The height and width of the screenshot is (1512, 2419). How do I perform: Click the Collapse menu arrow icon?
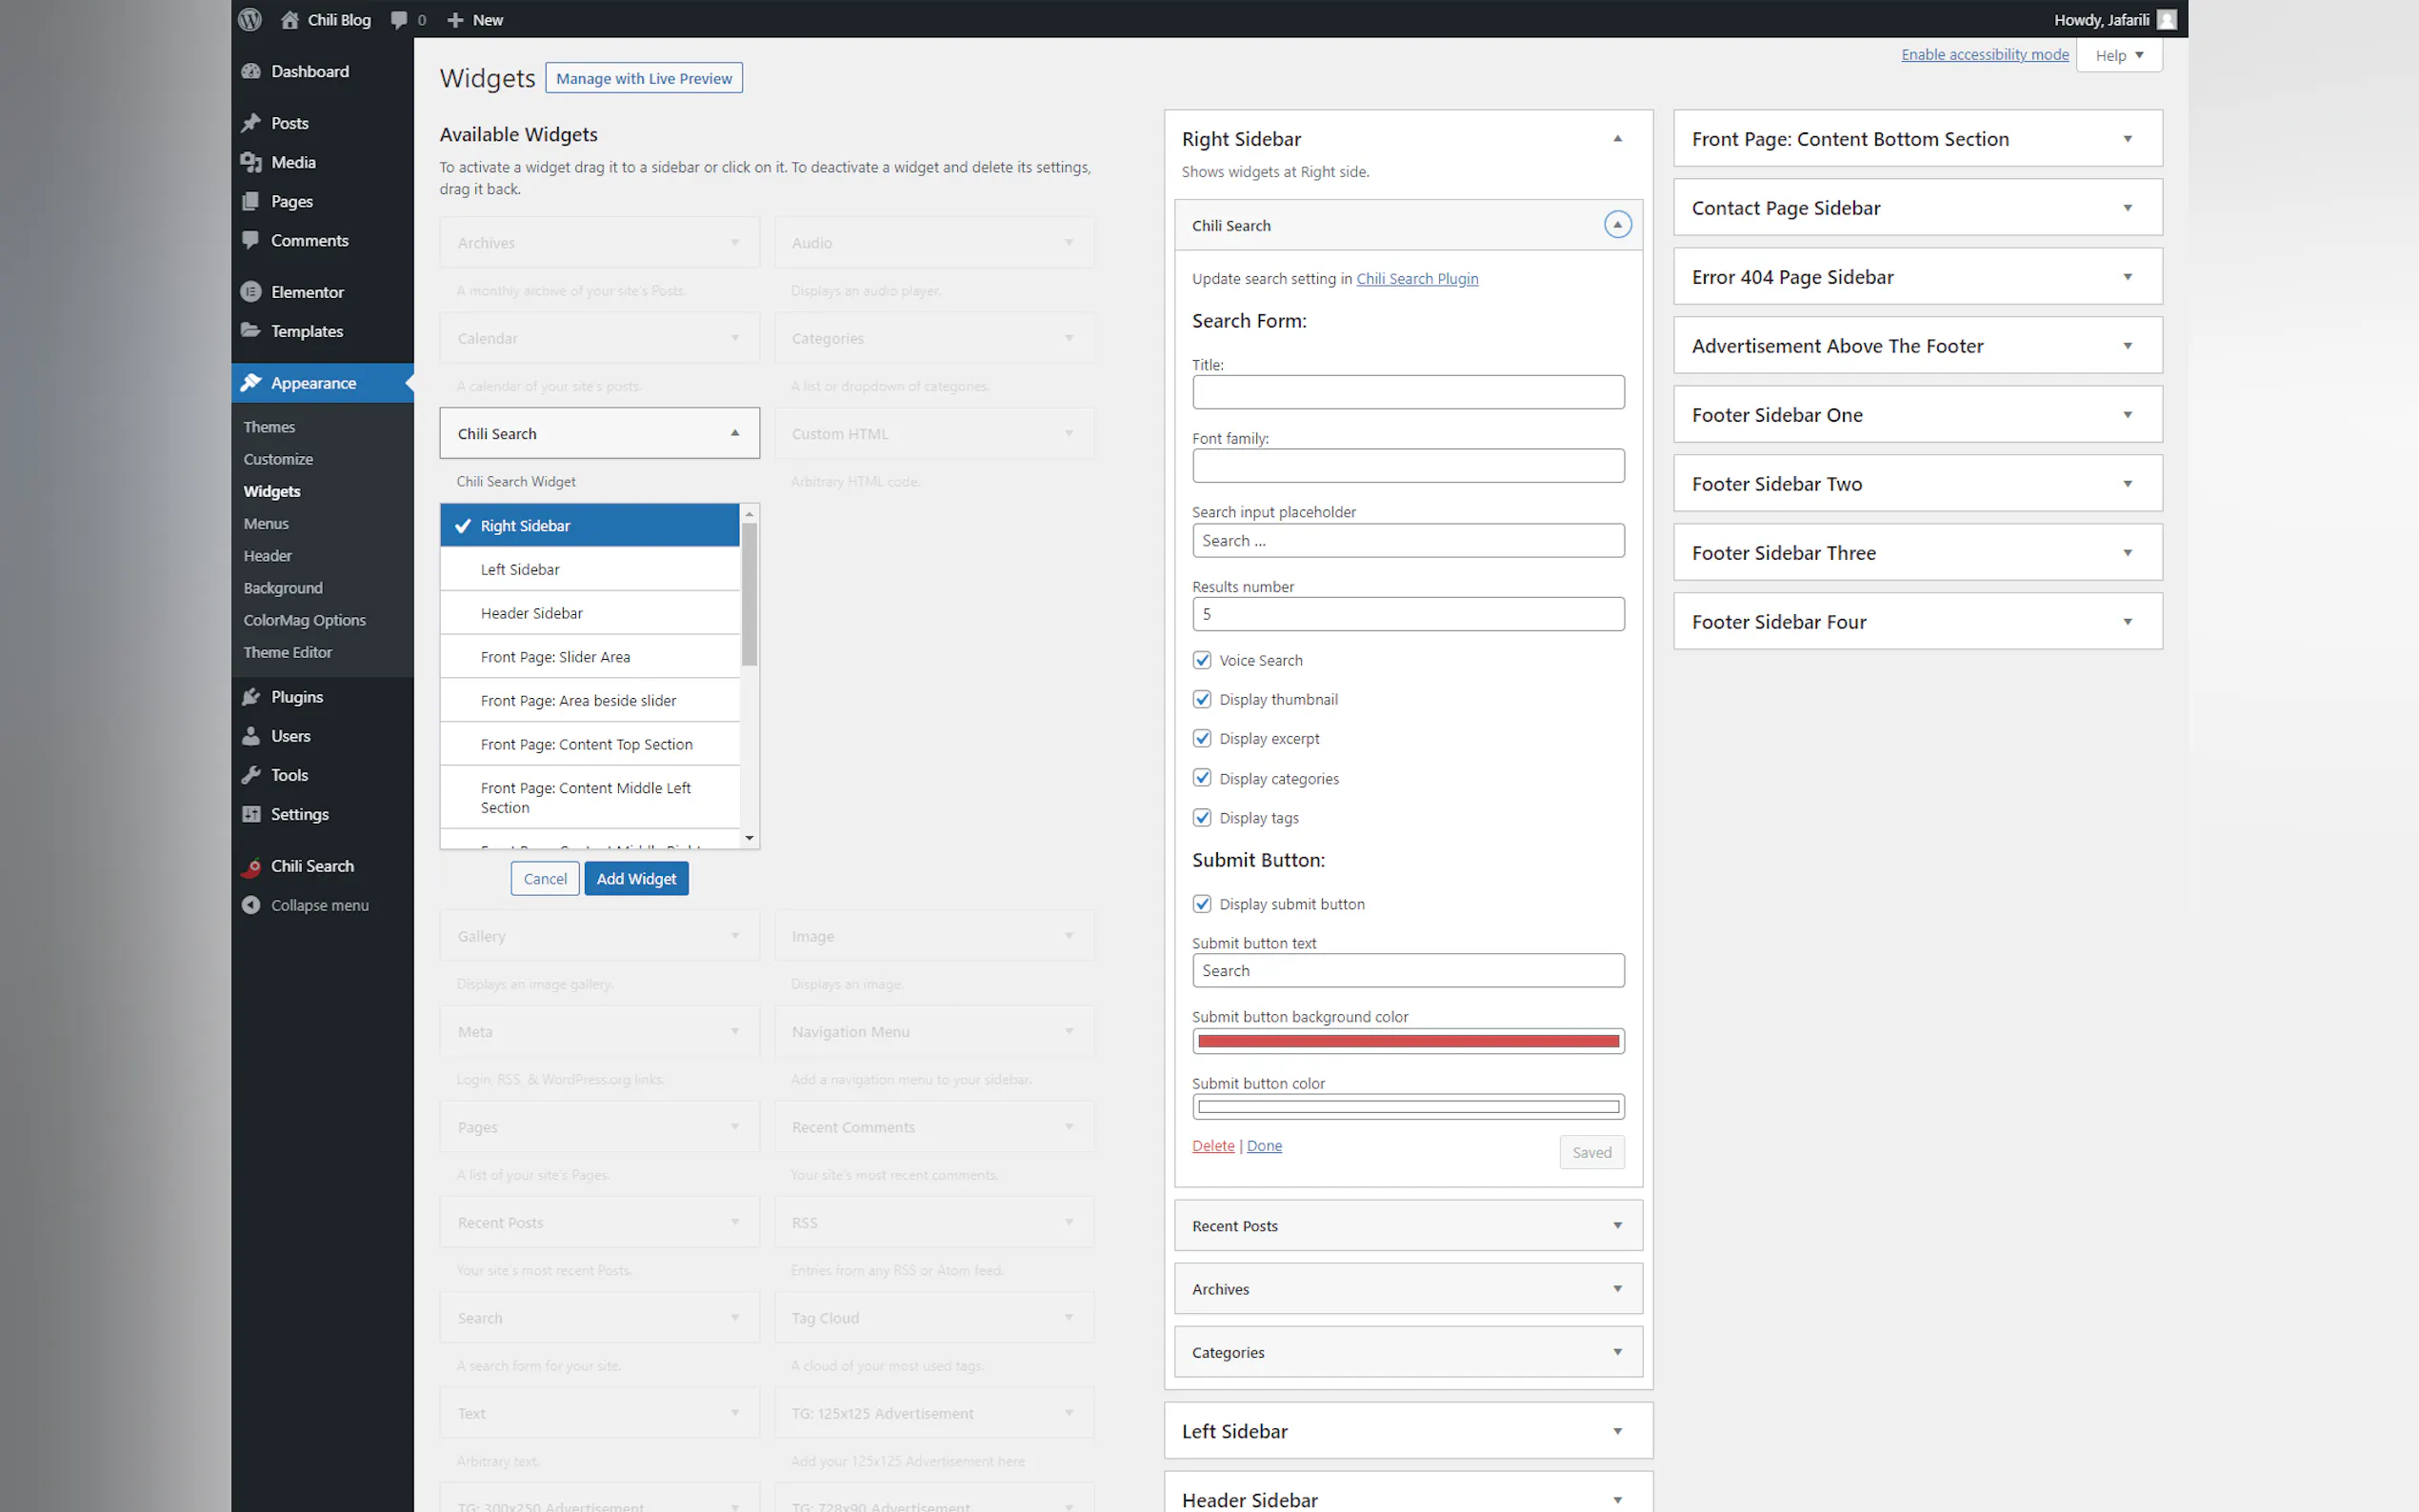pyautogui.click(x=251, y=905)
